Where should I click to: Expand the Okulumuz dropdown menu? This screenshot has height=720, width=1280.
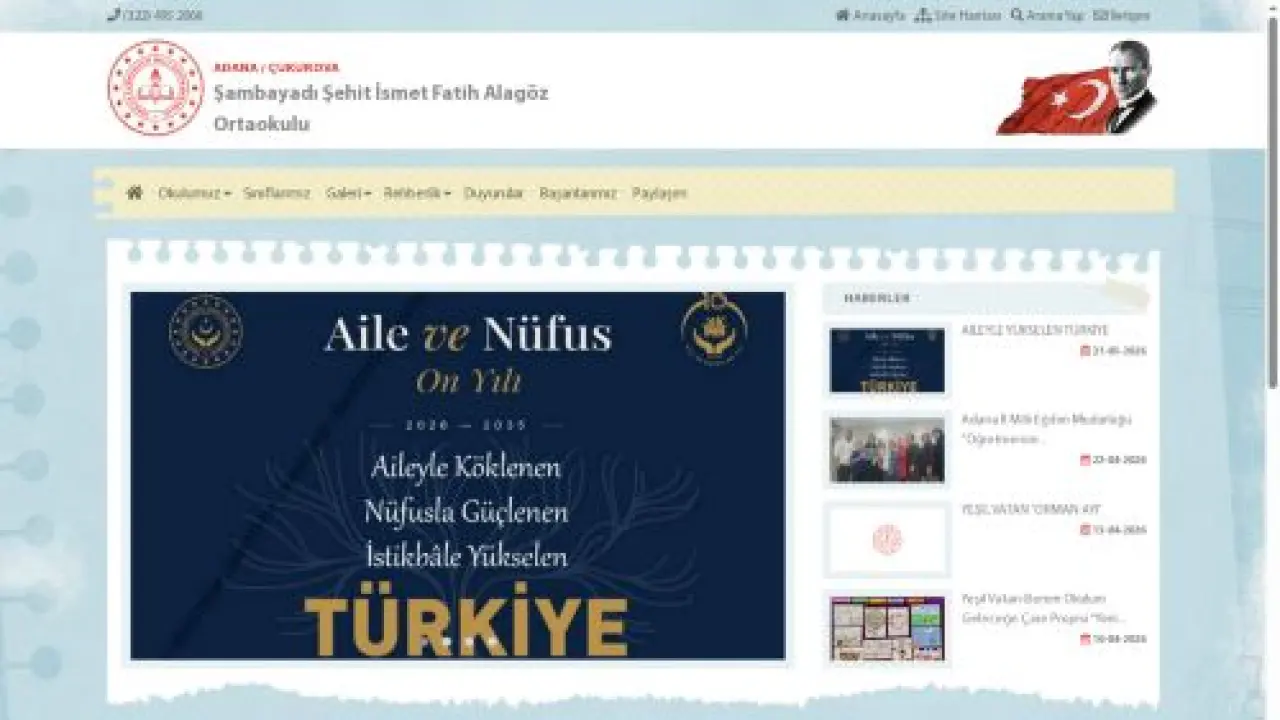pyautogui.click(x=194, y=193)
